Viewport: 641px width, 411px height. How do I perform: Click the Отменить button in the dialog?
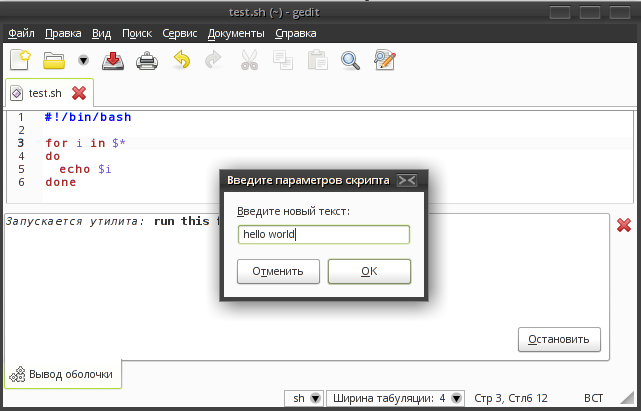(278, 271)
